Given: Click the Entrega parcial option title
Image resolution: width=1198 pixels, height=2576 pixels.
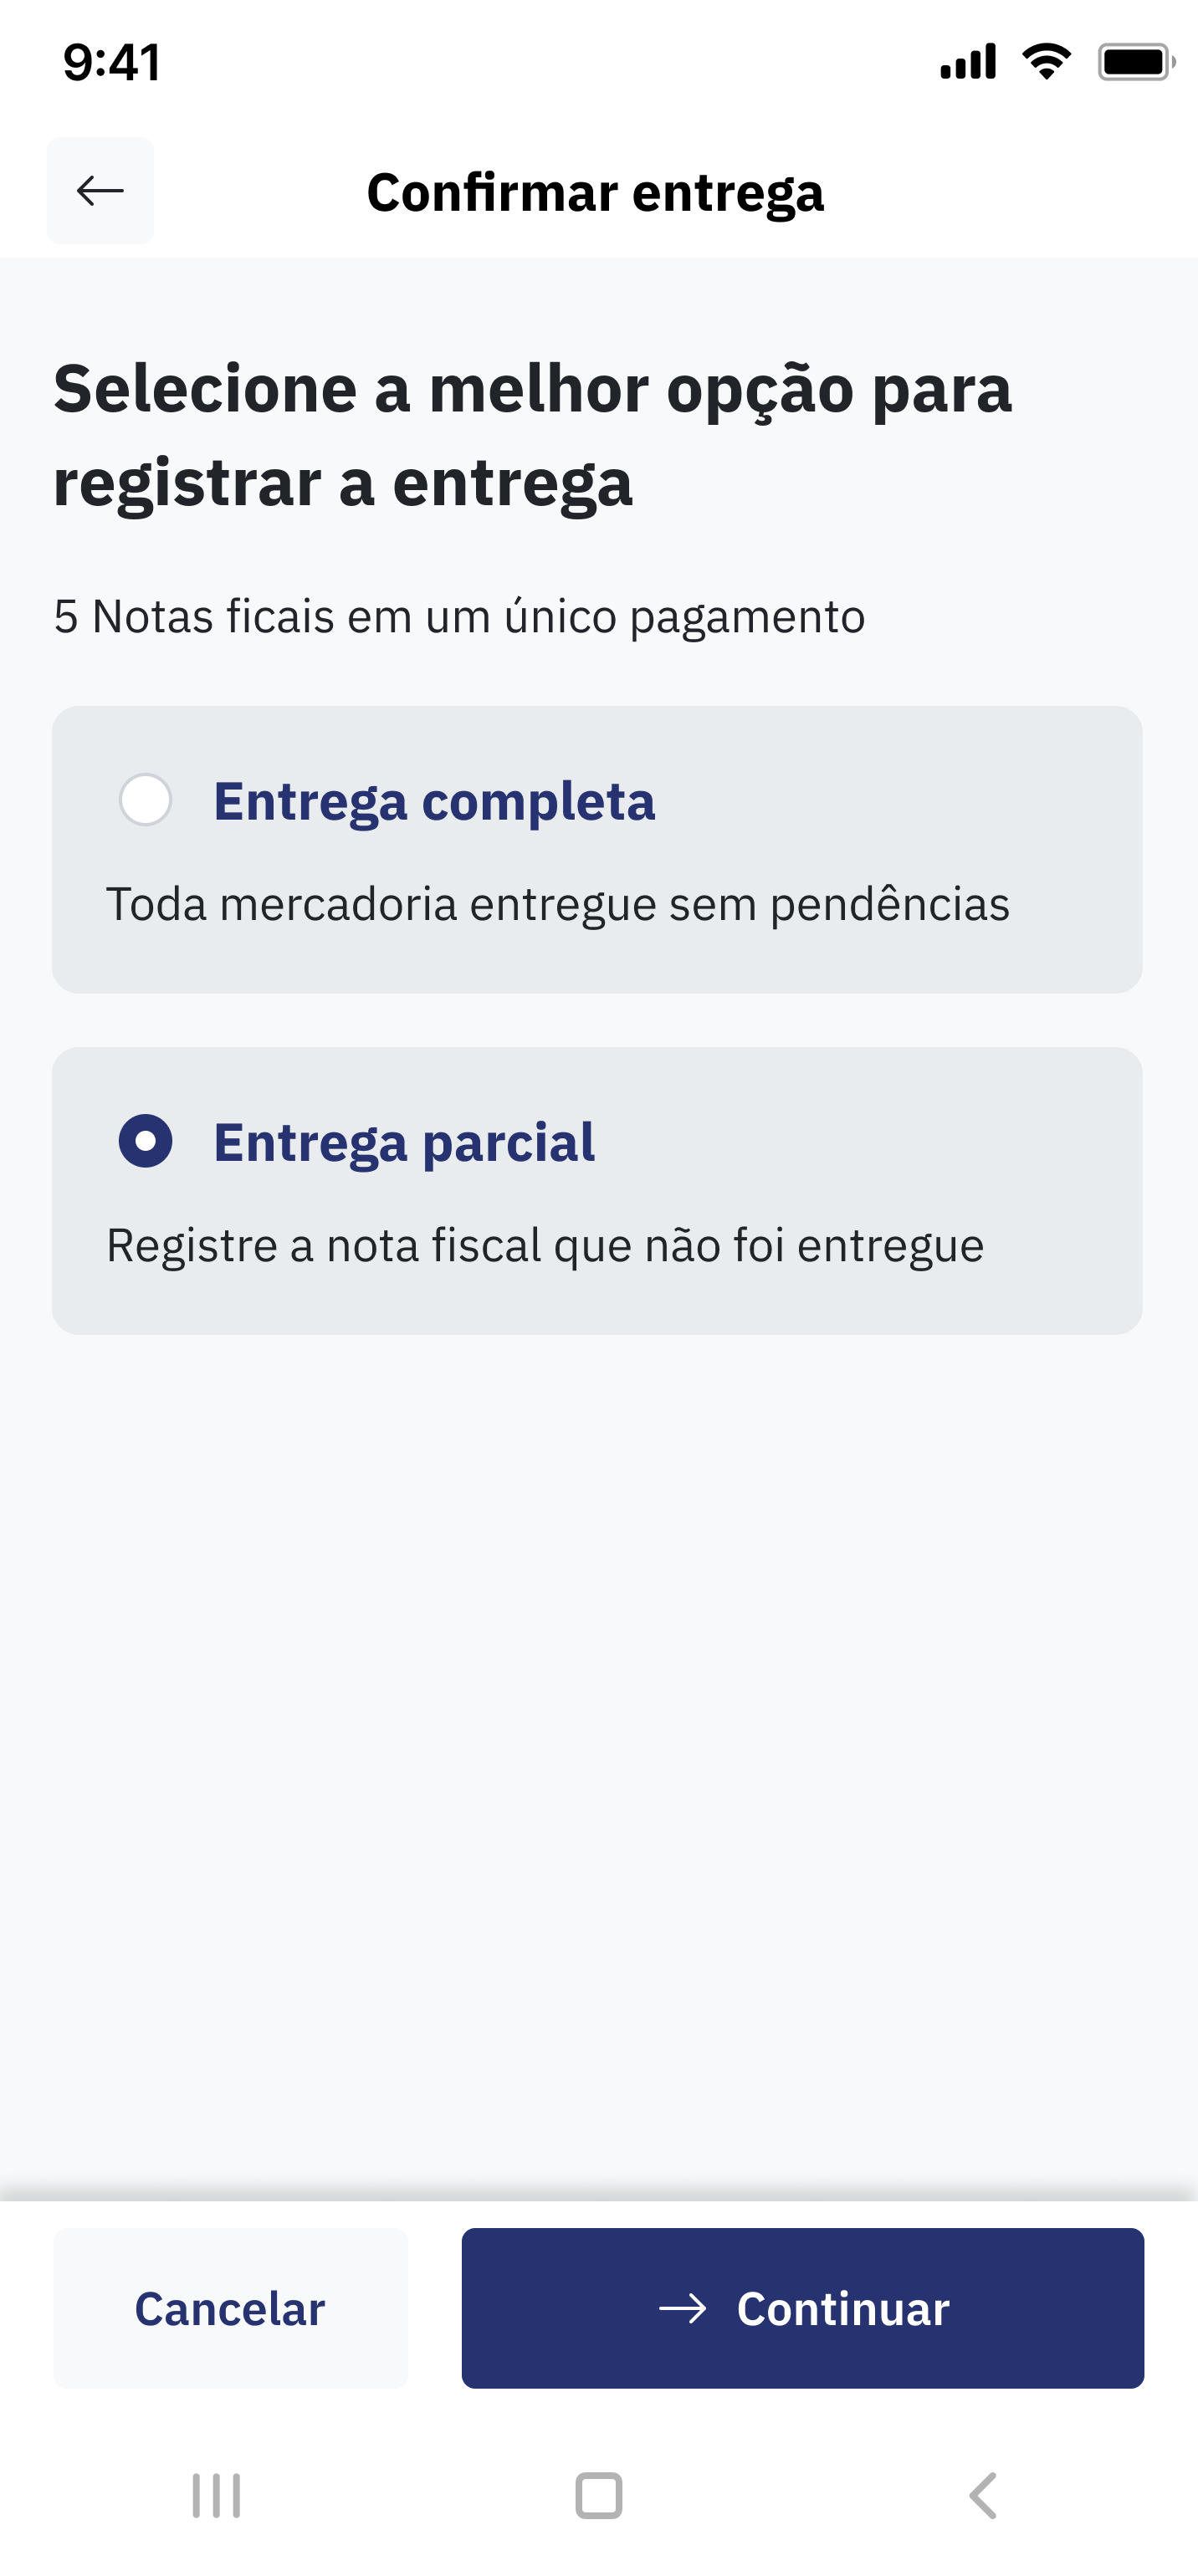Looking at the screenshot, I should click(404, 1142).
